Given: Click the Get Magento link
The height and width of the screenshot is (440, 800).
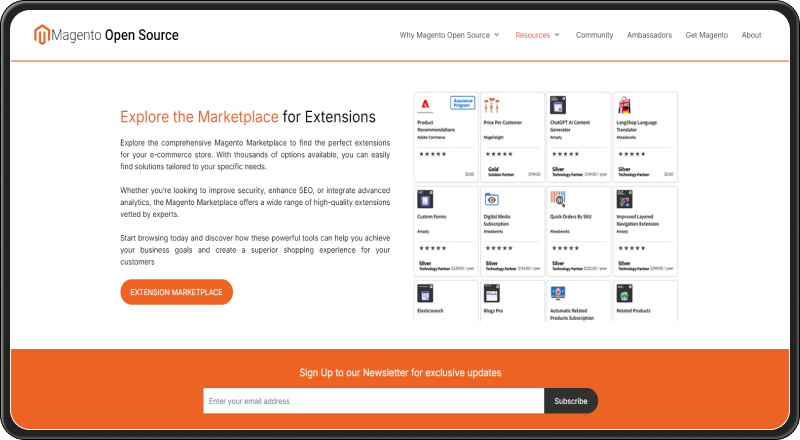Looking at the screenshot, I should coord(706,35).
